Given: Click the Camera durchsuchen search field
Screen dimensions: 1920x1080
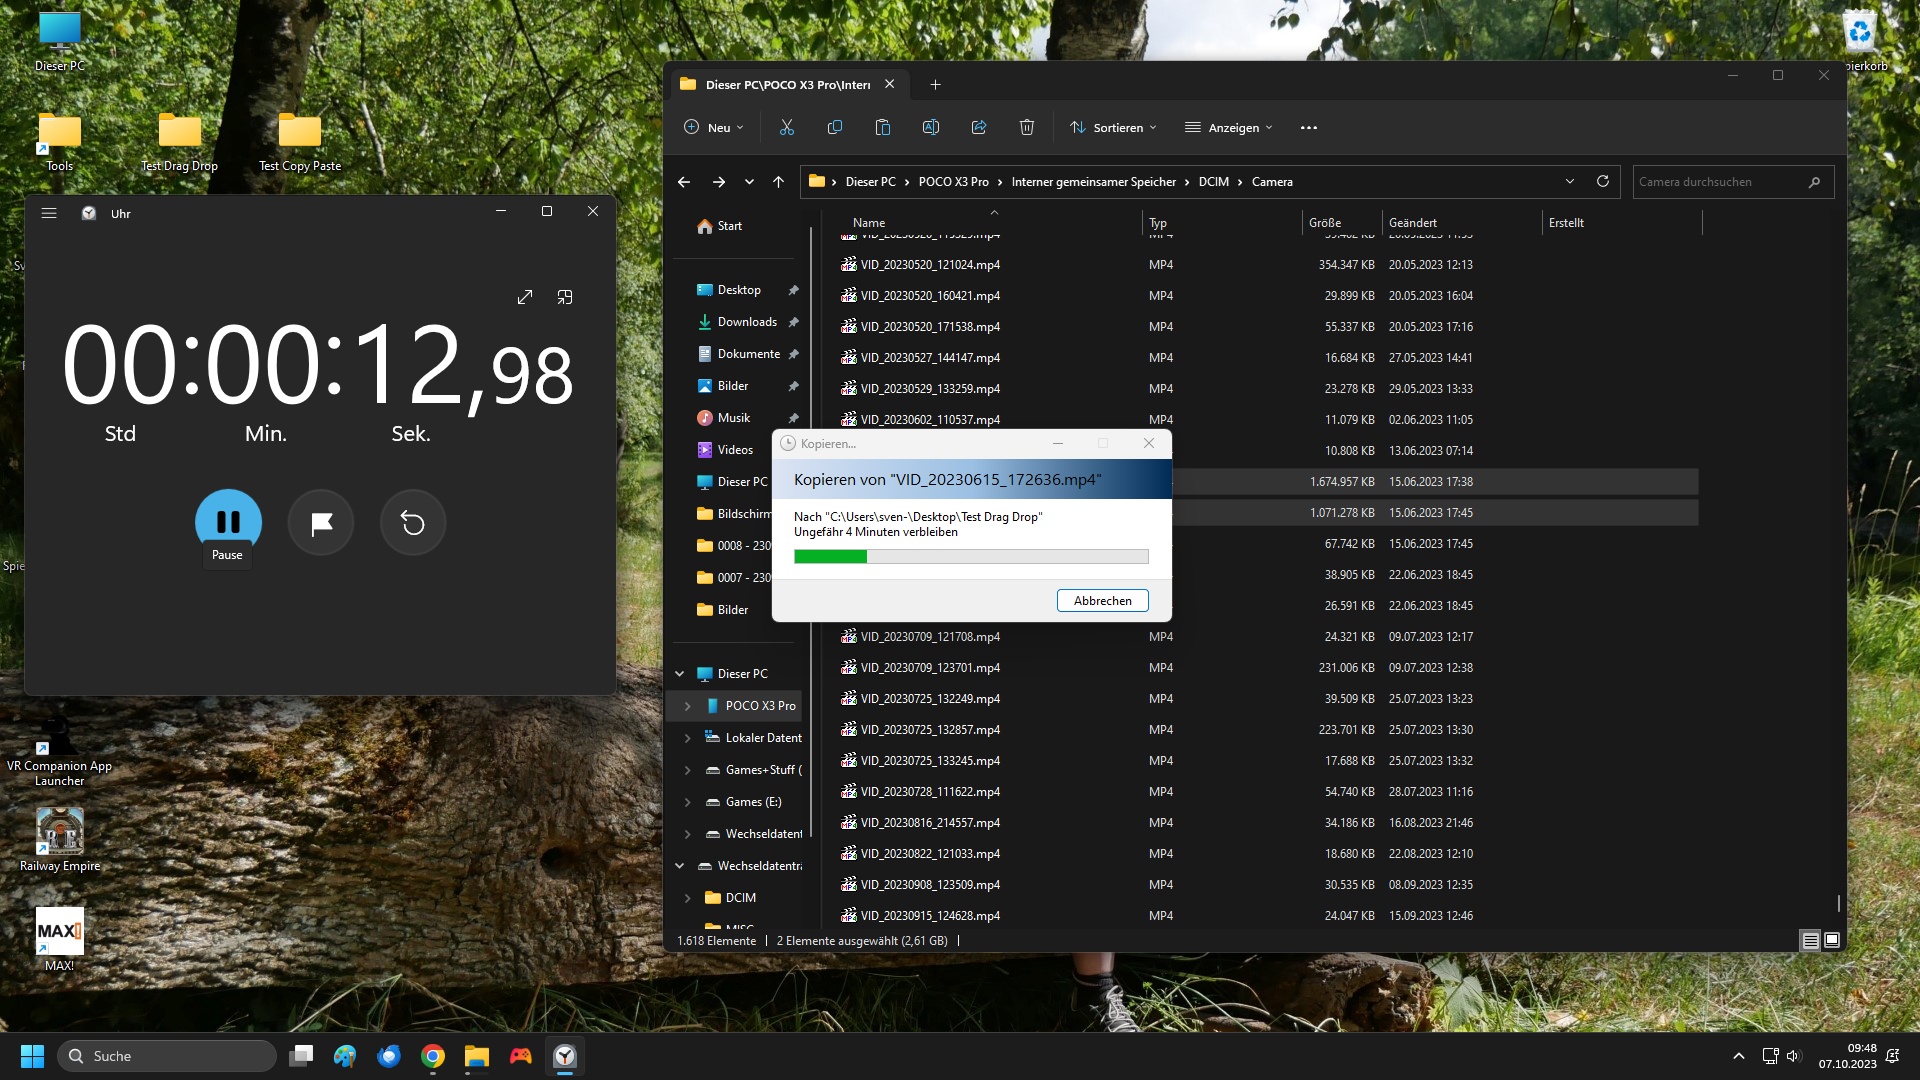Looking at the screenshot, I should [1720, 181].
